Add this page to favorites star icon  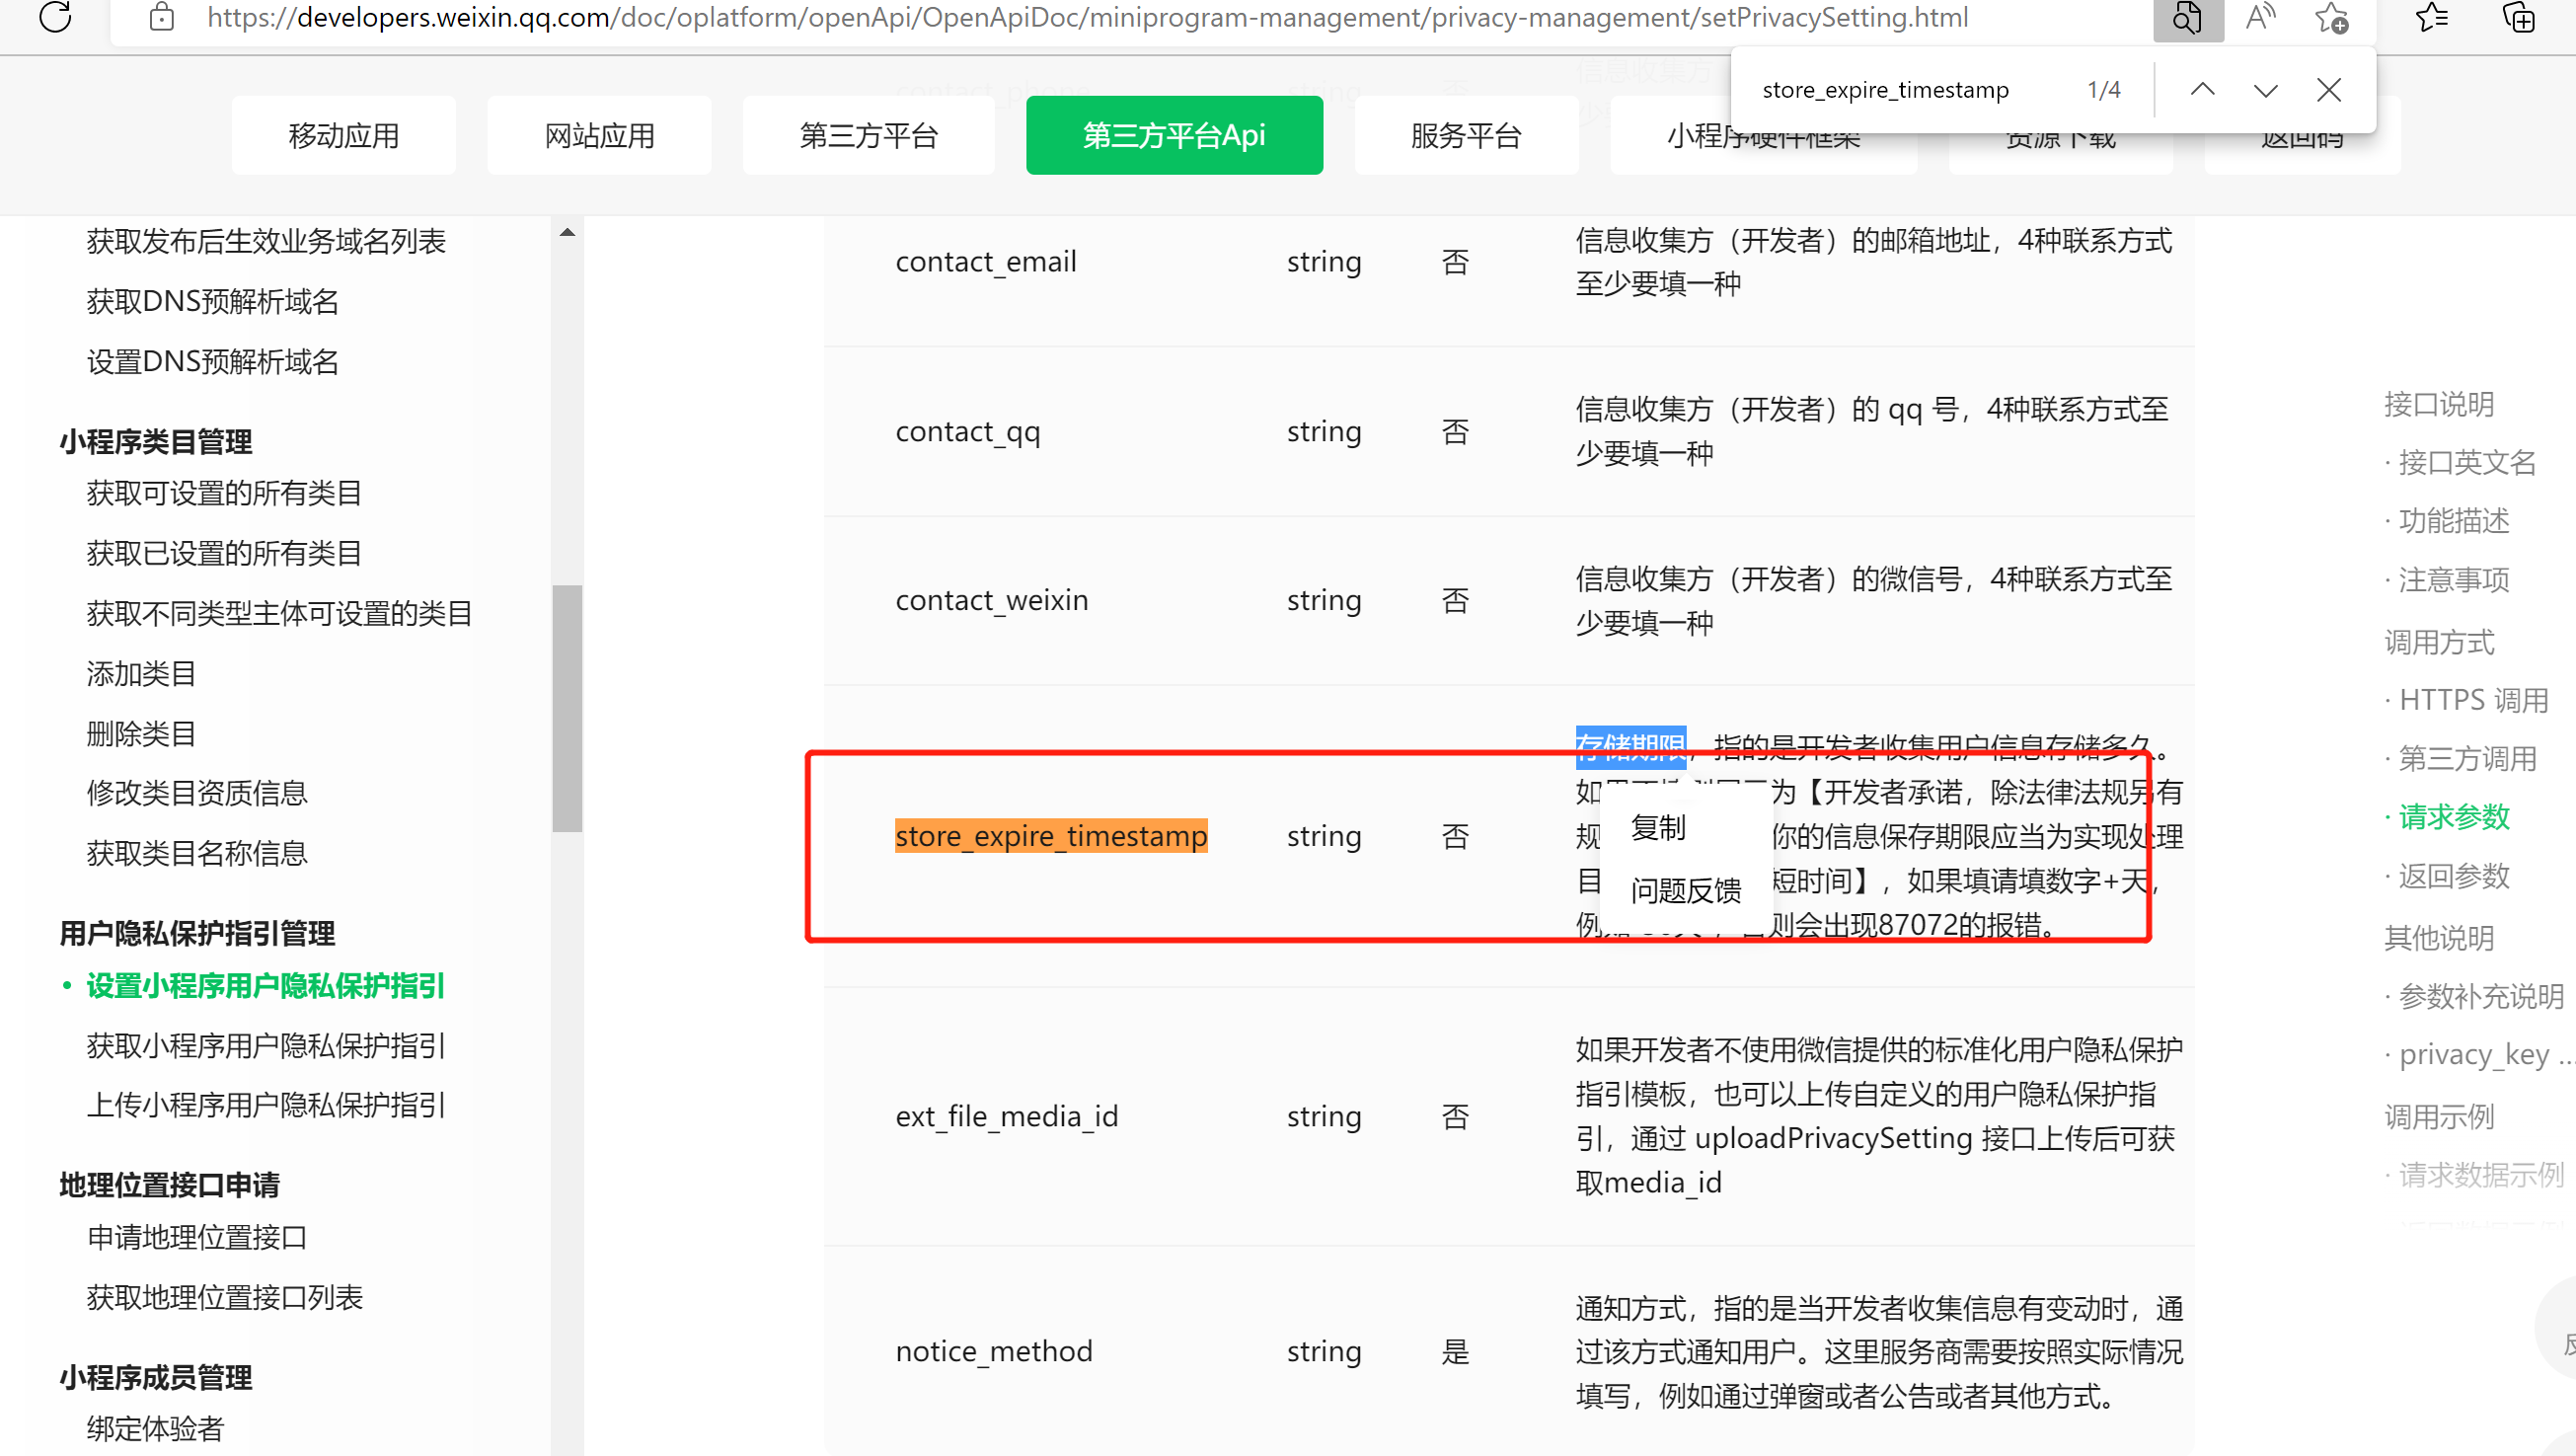(2331, 17)
